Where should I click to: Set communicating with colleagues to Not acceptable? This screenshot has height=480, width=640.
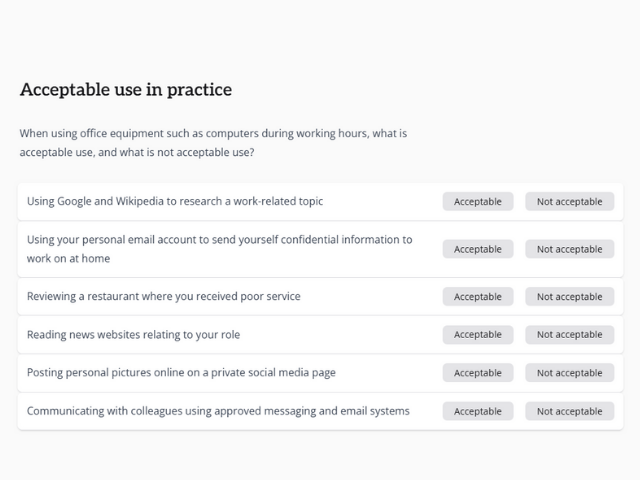pos(569,411)
